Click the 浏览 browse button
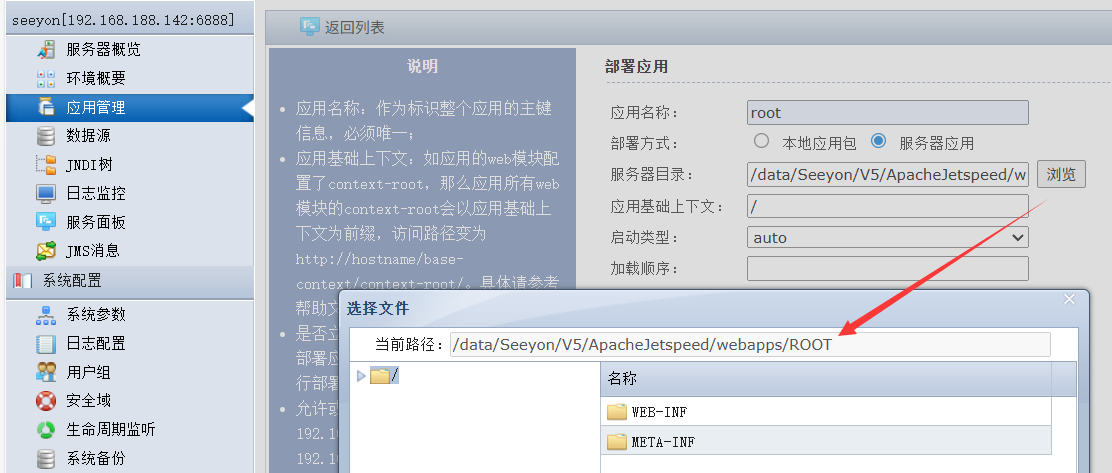 point(1061,174)
